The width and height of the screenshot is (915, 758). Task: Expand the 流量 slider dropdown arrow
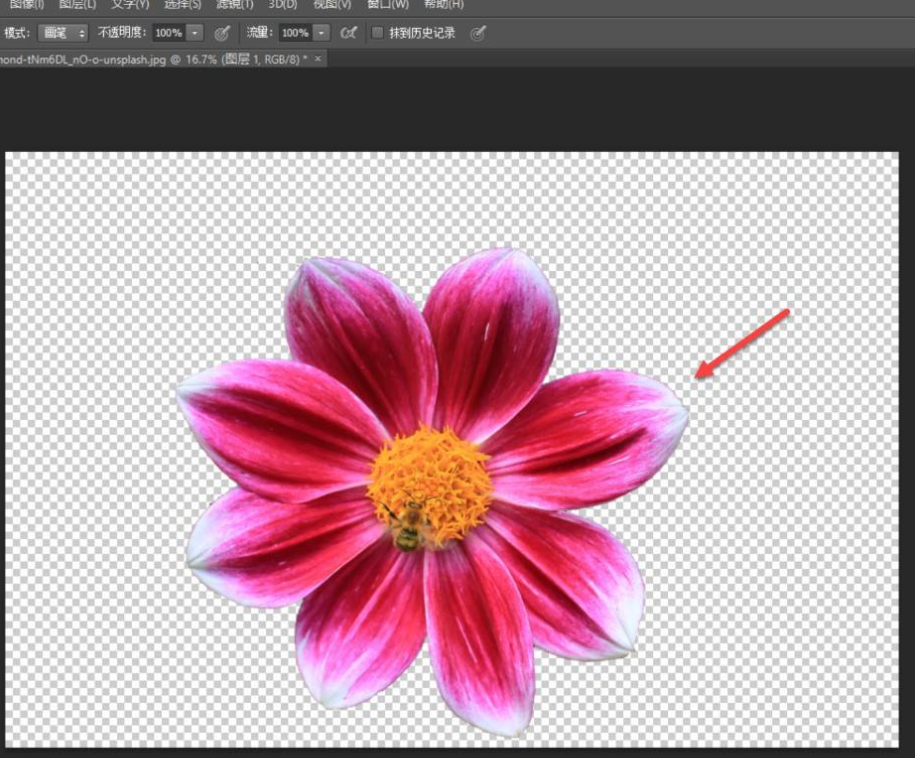[322, 33]
